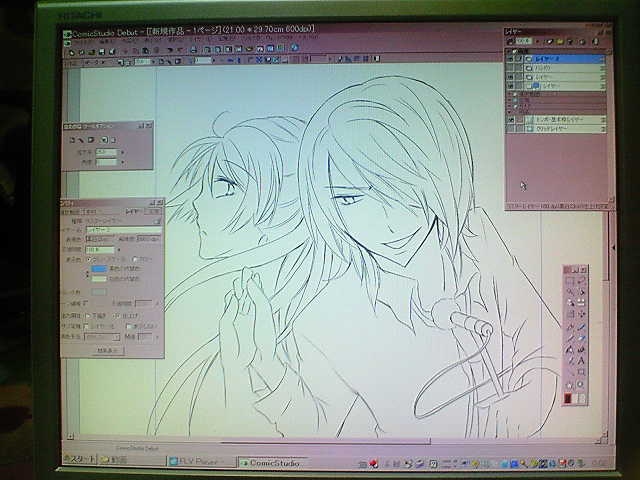Click the light green color swatch in properties
The height and width of the screenshot is (480, 640).
point(100,279)
